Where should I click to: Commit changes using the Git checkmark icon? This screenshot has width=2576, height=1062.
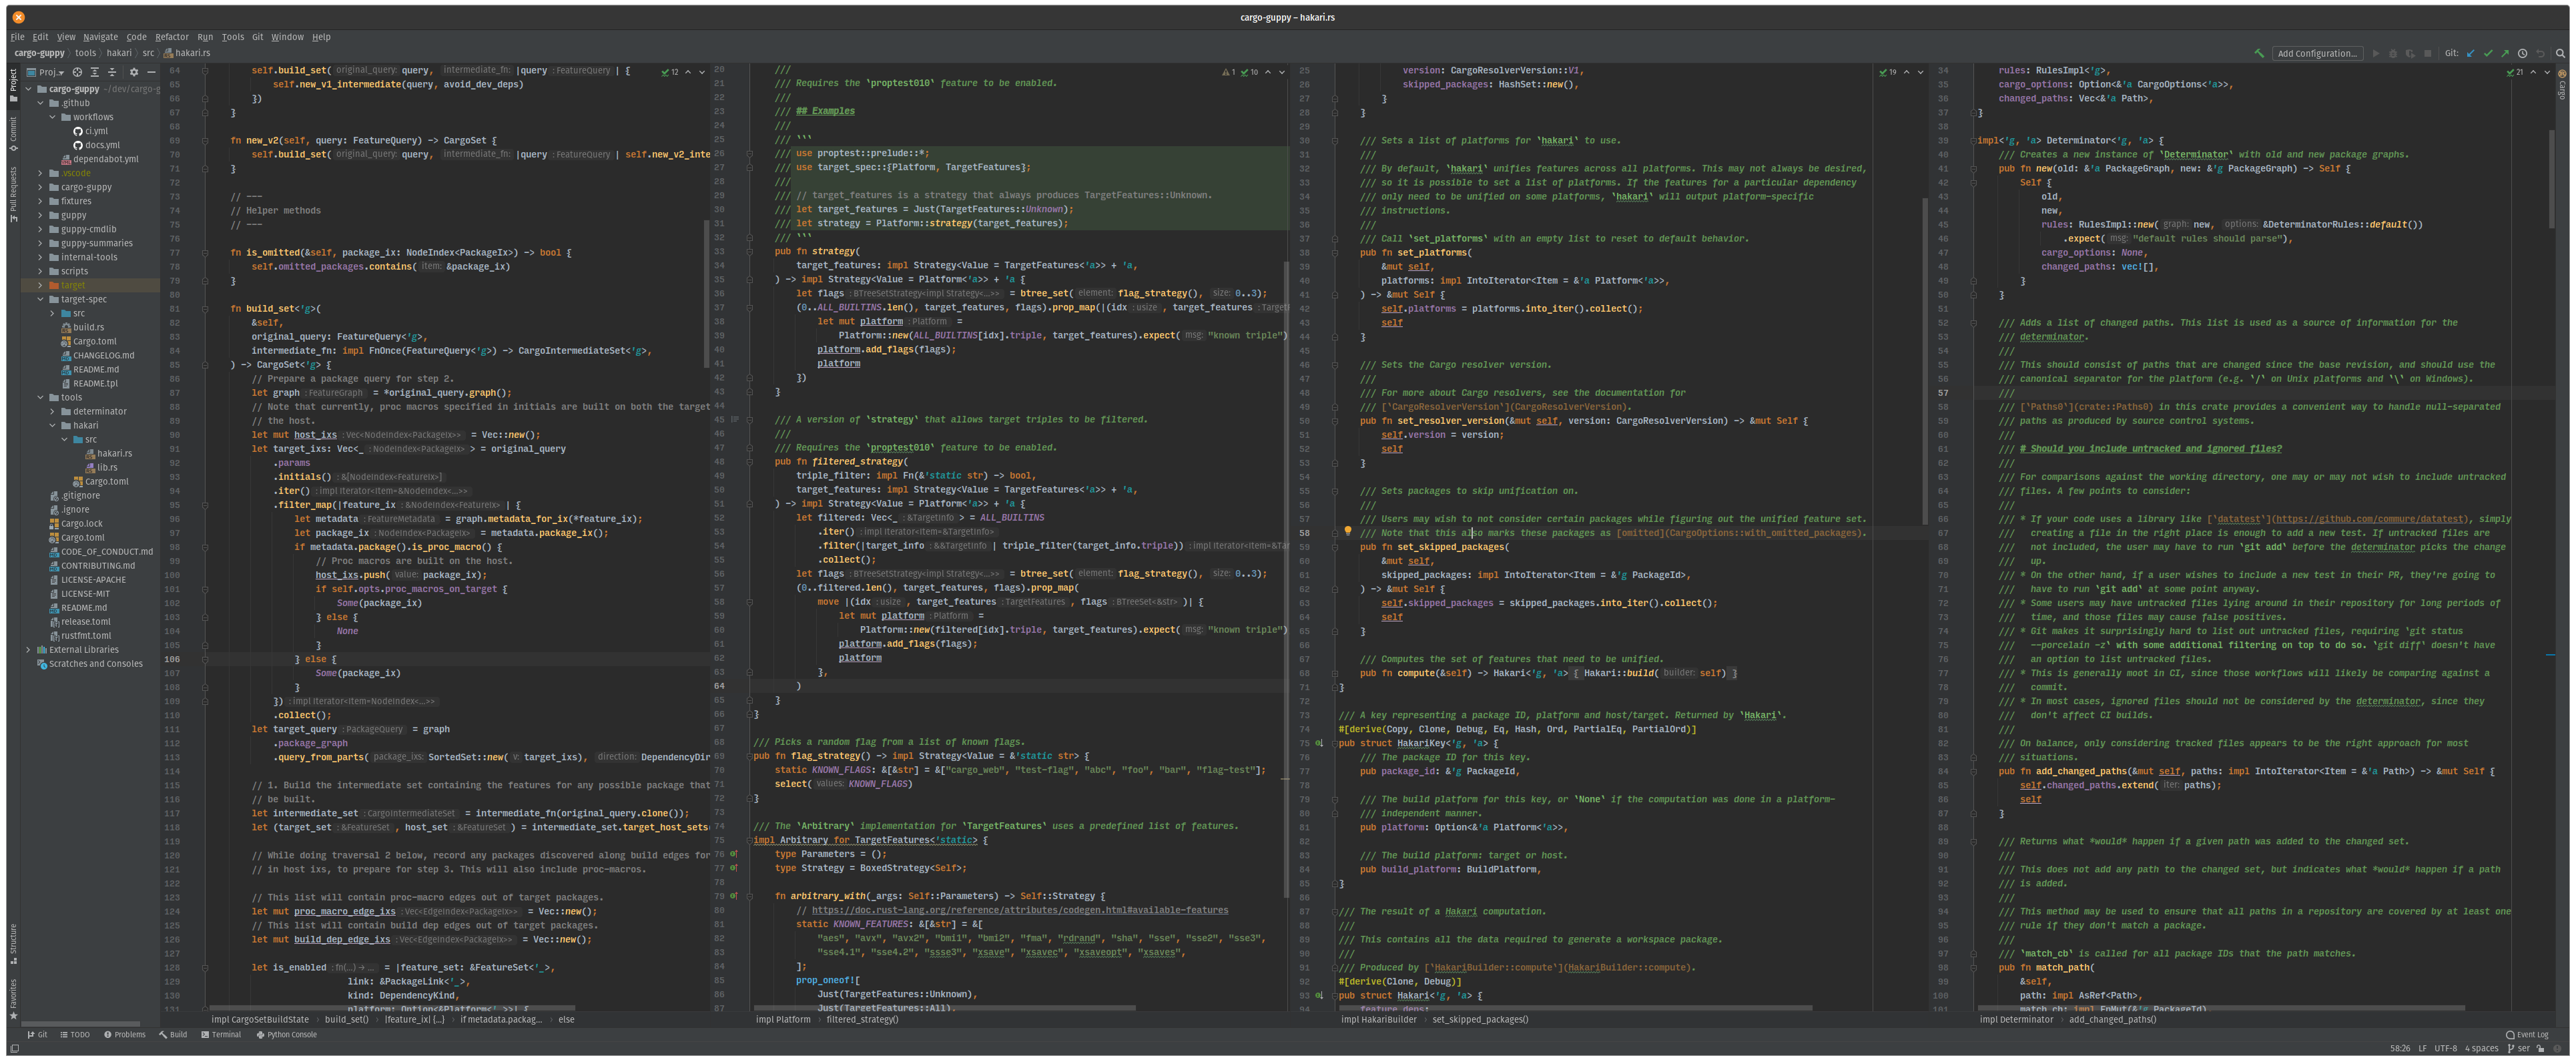pos(2489,54)
